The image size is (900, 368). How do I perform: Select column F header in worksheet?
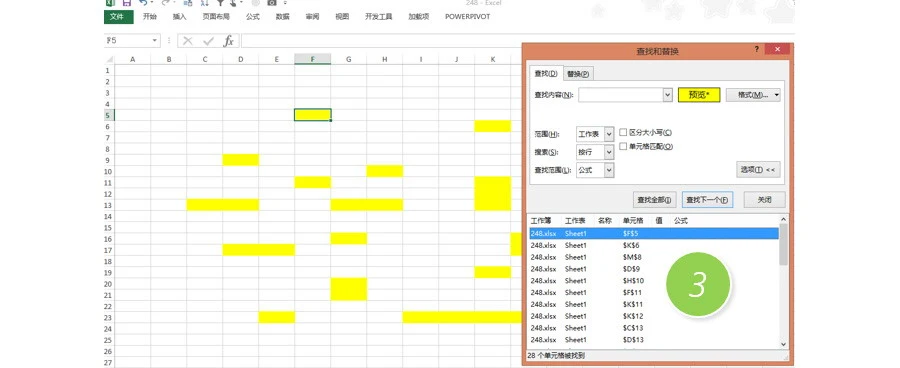(312, 59)
